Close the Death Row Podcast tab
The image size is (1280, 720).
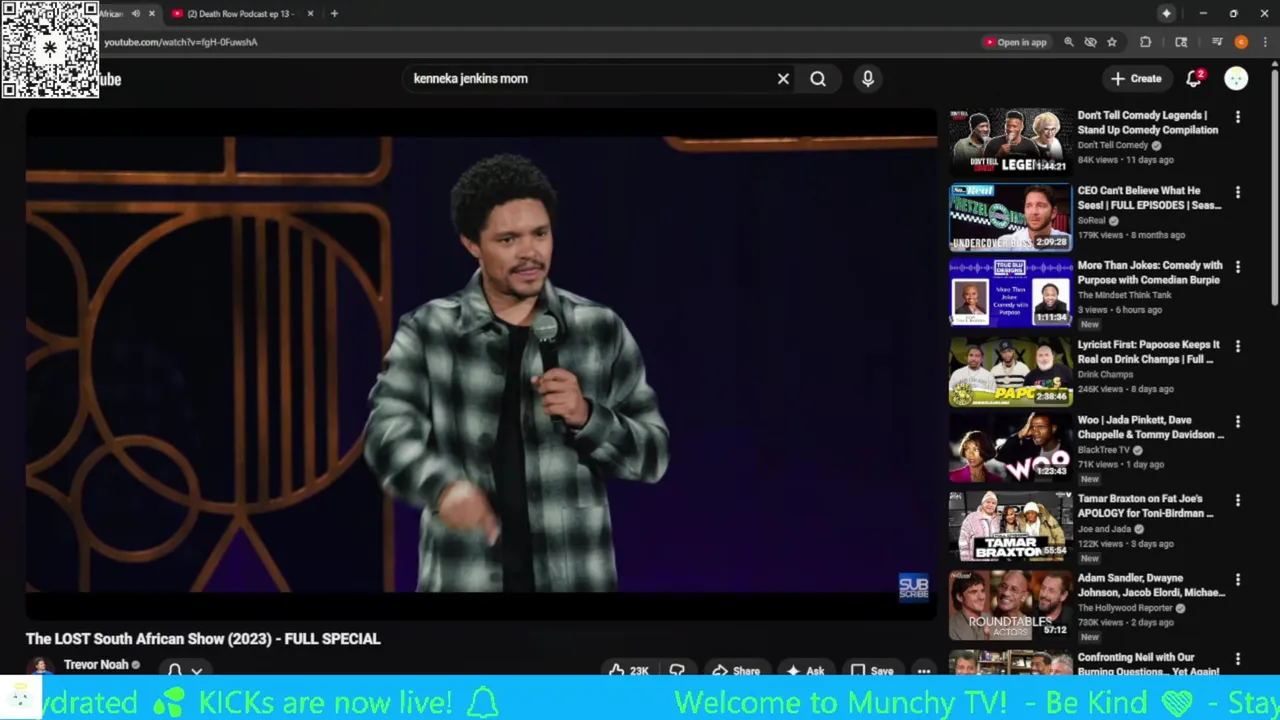310,14
